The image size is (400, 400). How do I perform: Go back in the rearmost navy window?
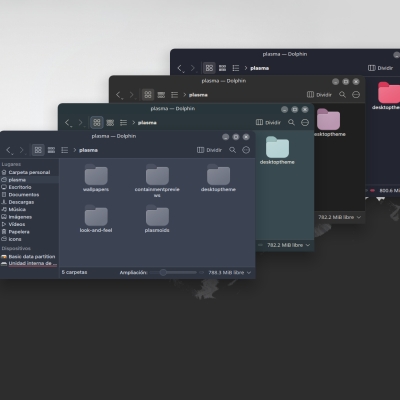coord(180,68)
